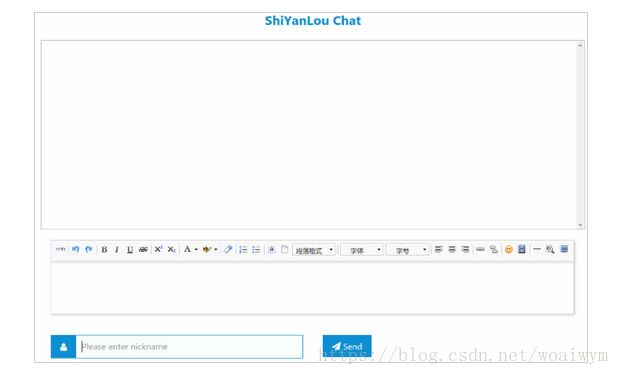Click the HTML source view icon

pyautogui.click(x=60, y=249)
